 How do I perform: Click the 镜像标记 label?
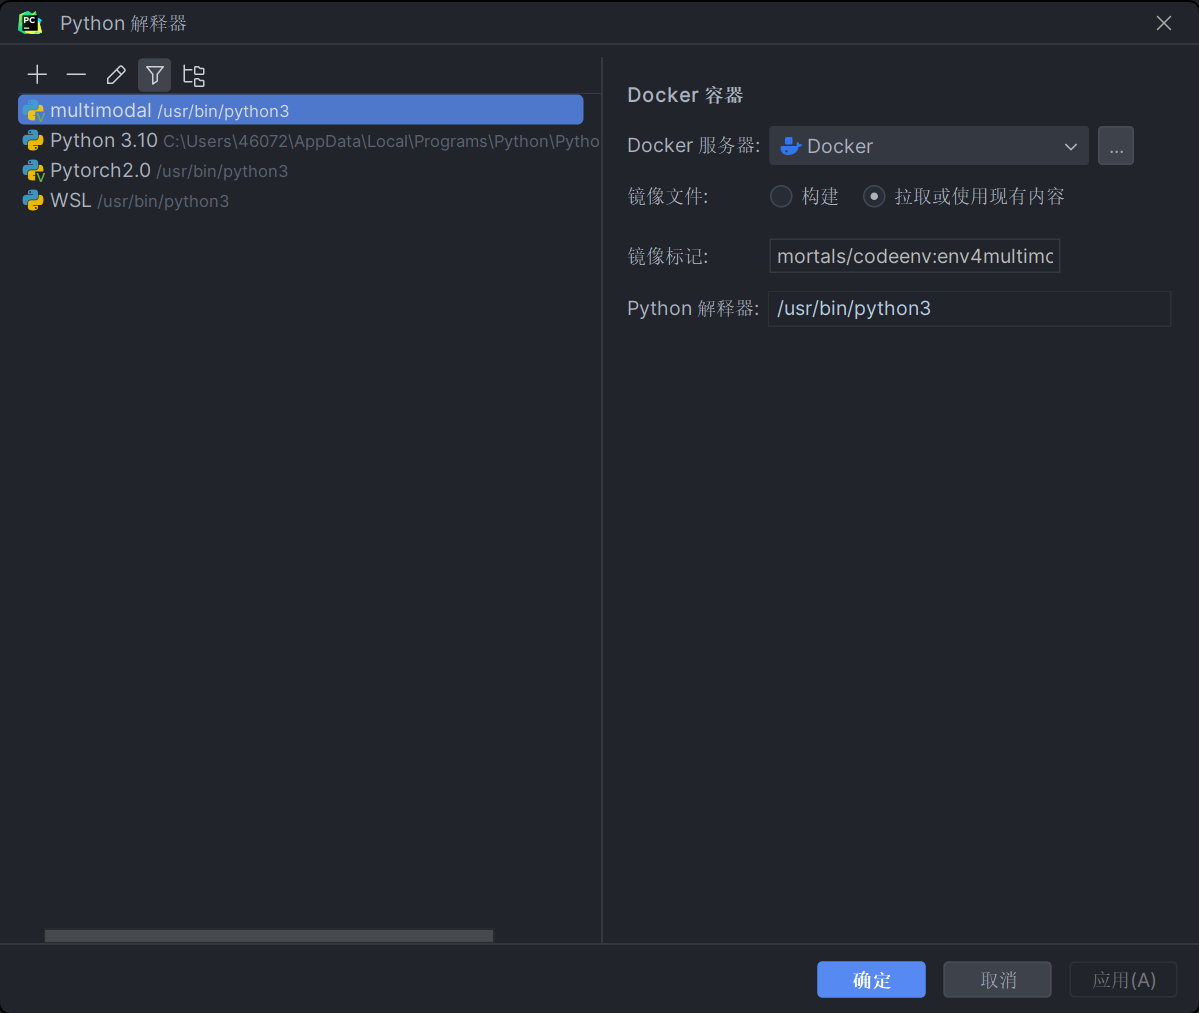pos(668,256)
